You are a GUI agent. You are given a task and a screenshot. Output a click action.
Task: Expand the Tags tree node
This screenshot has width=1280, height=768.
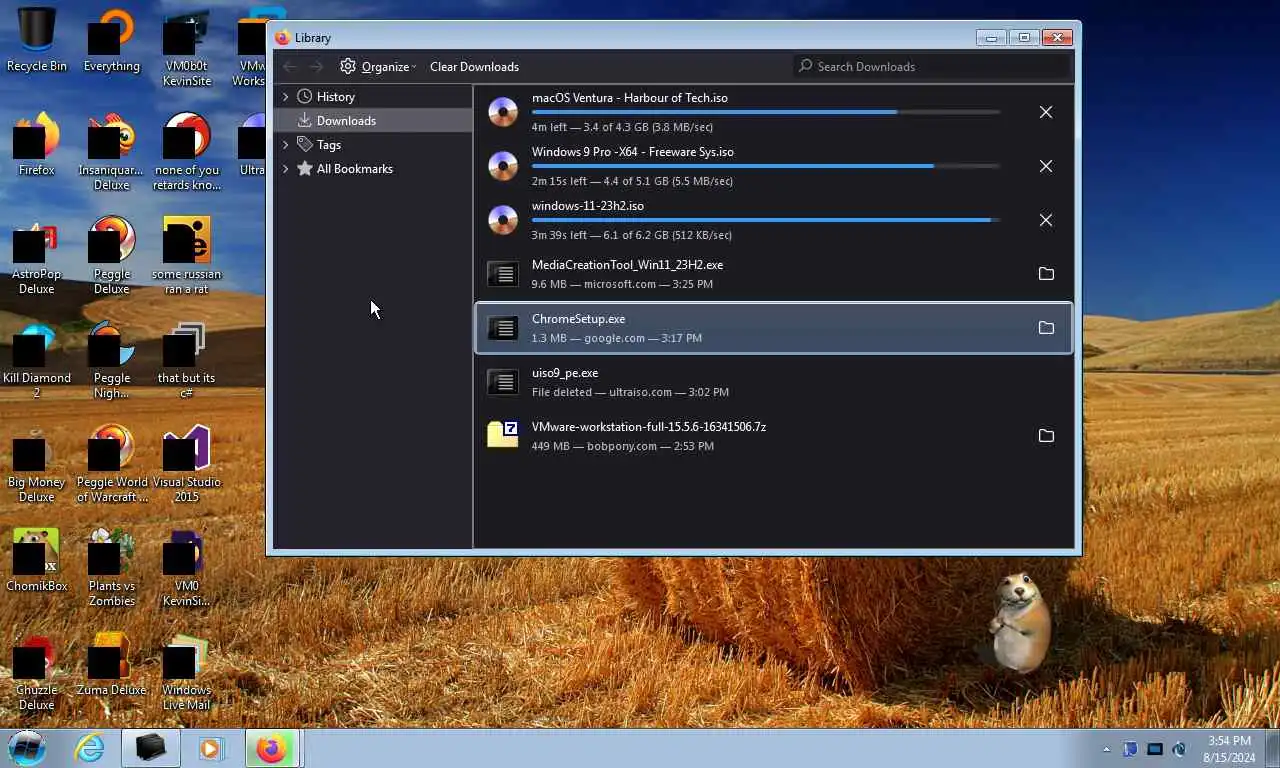285,145
